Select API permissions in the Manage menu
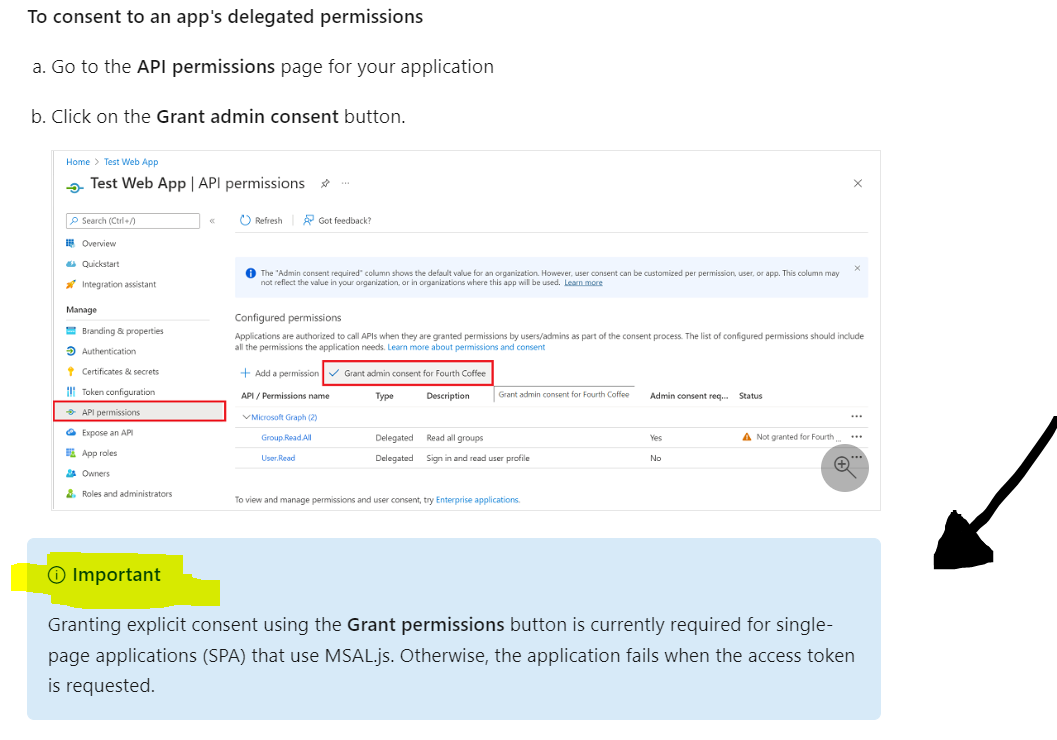This screenshot has height=740, width=1057. pos(140,412)
